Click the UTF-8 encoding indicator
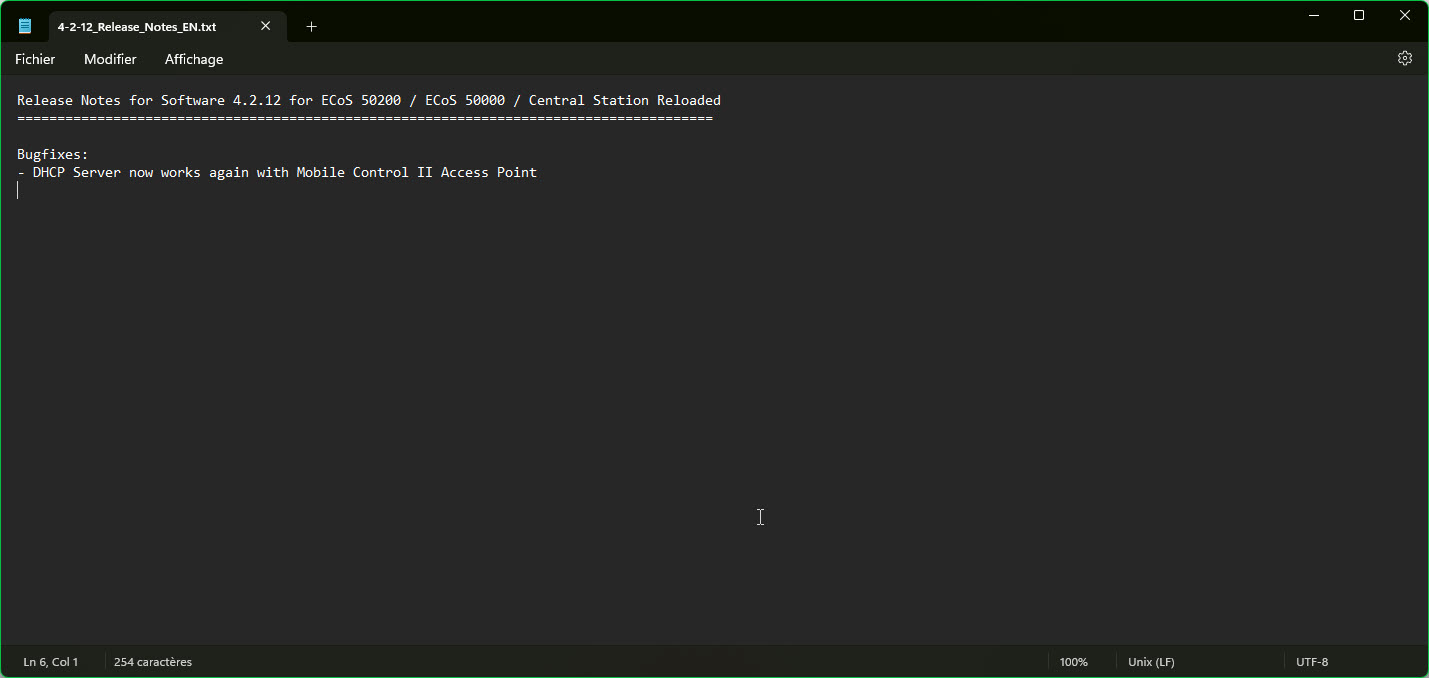Image resolution: width=1429 pixels, height=678 pixels. (1312, 662)
